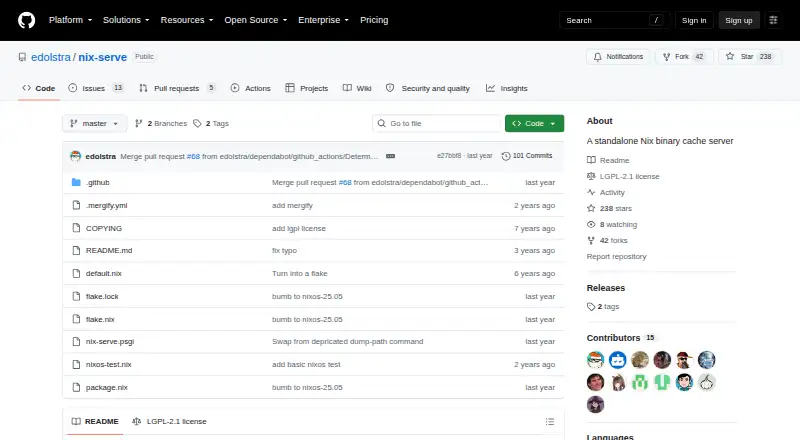Open the e27bbf8 commit hash
The height and width of the screenshot is (440, 800).
tap(449, 156)
